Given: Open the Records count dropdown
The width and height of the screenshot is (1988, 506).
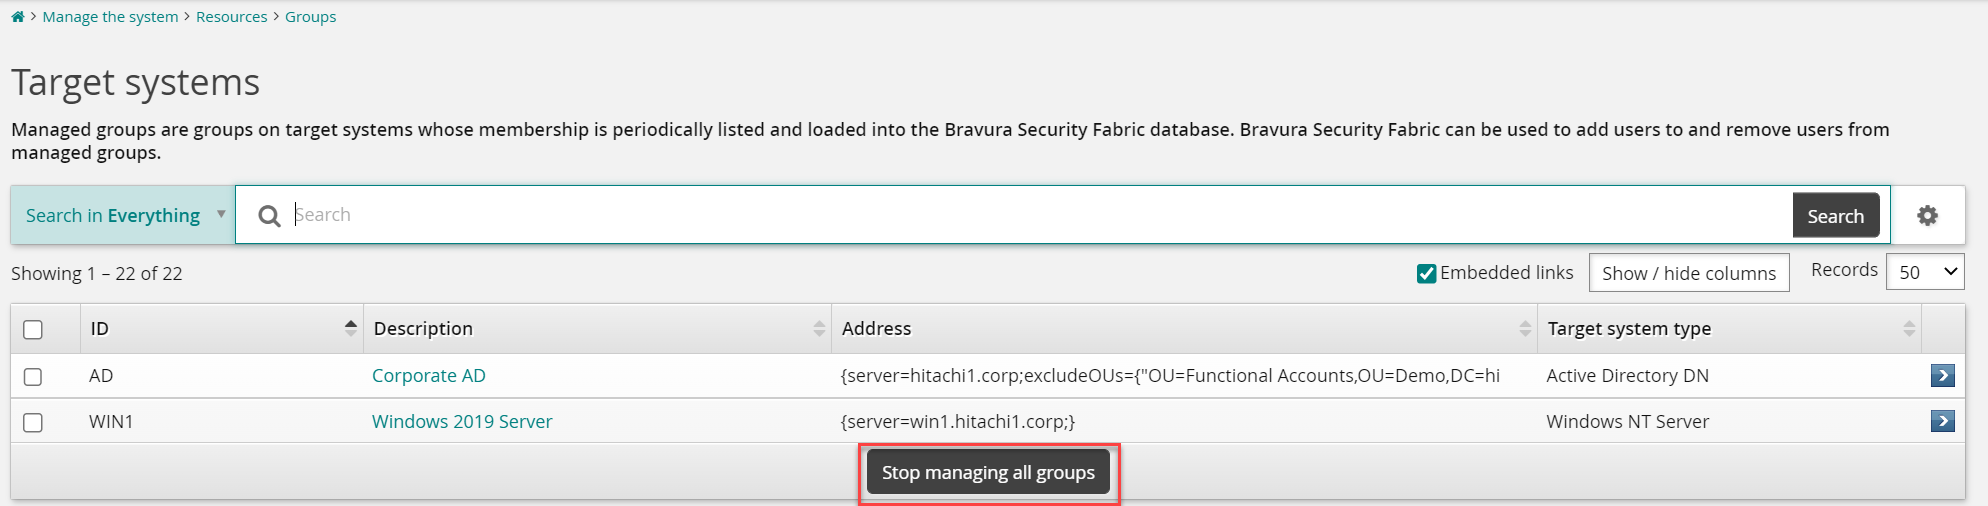Looking at the screenshot, I should point(1925,272).
